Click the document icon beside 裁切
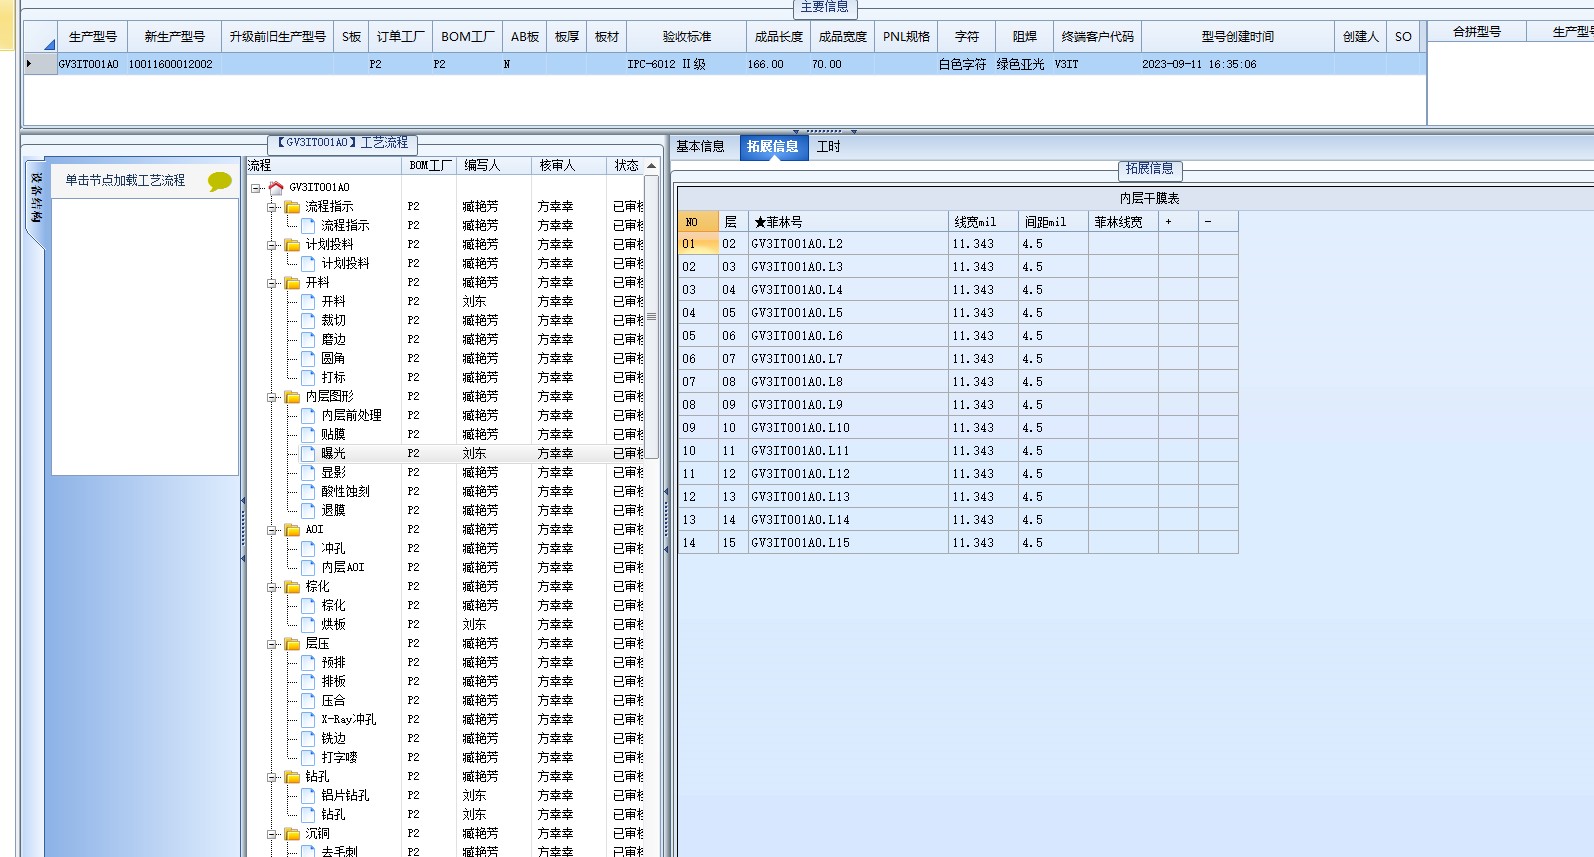Screen dimensions: 1594x857 coord(309,320)
